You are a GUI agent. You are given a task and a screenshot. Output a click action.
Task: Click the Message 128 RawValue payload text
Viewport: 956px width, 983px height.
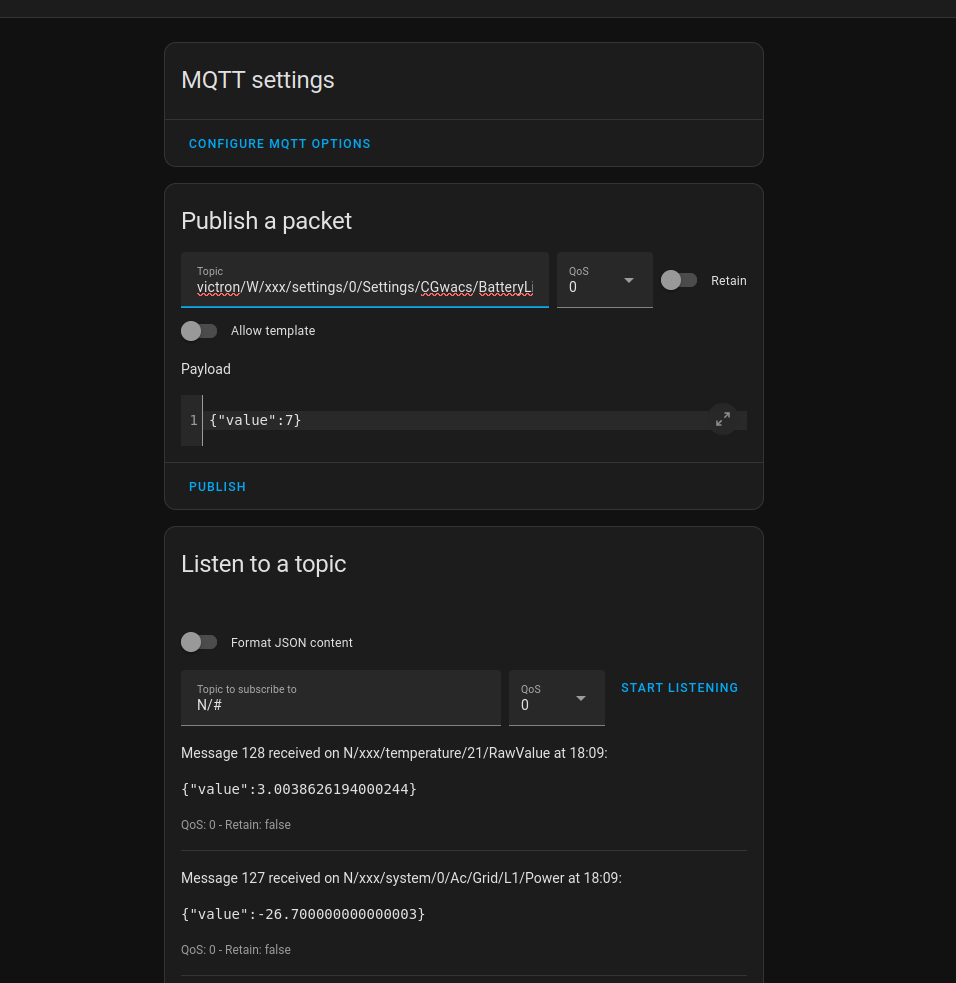[299, 789]
